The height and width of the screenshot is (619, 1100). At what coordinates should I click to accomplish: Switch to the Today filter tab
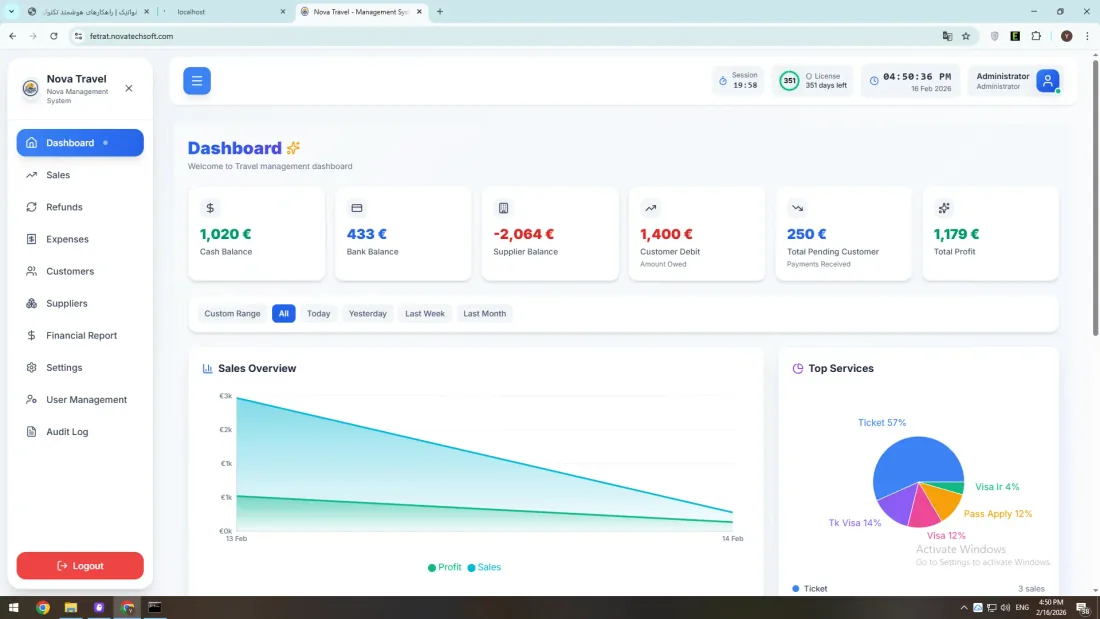click(318, 313)
